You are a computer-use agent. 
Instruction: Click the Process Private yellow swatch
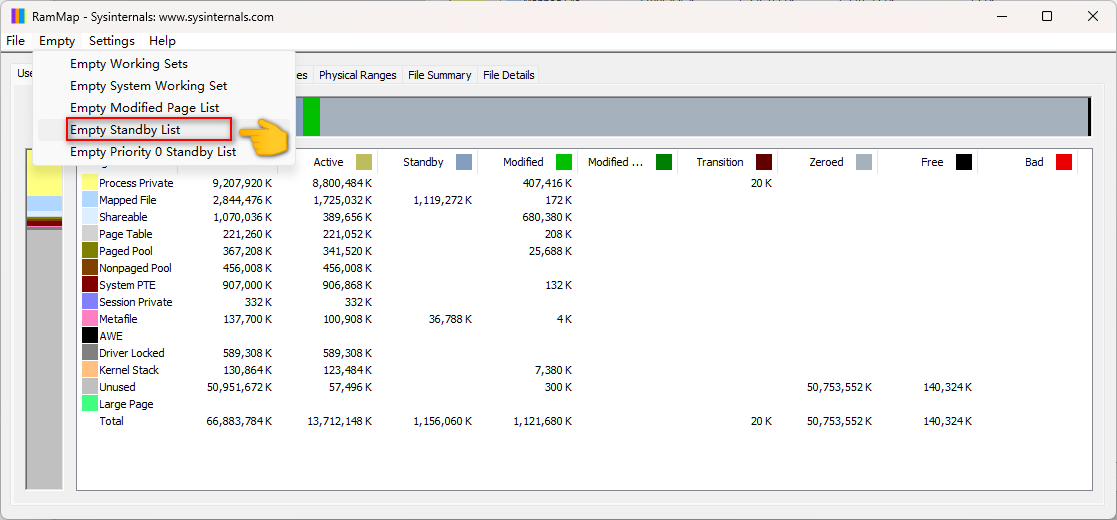90,183
